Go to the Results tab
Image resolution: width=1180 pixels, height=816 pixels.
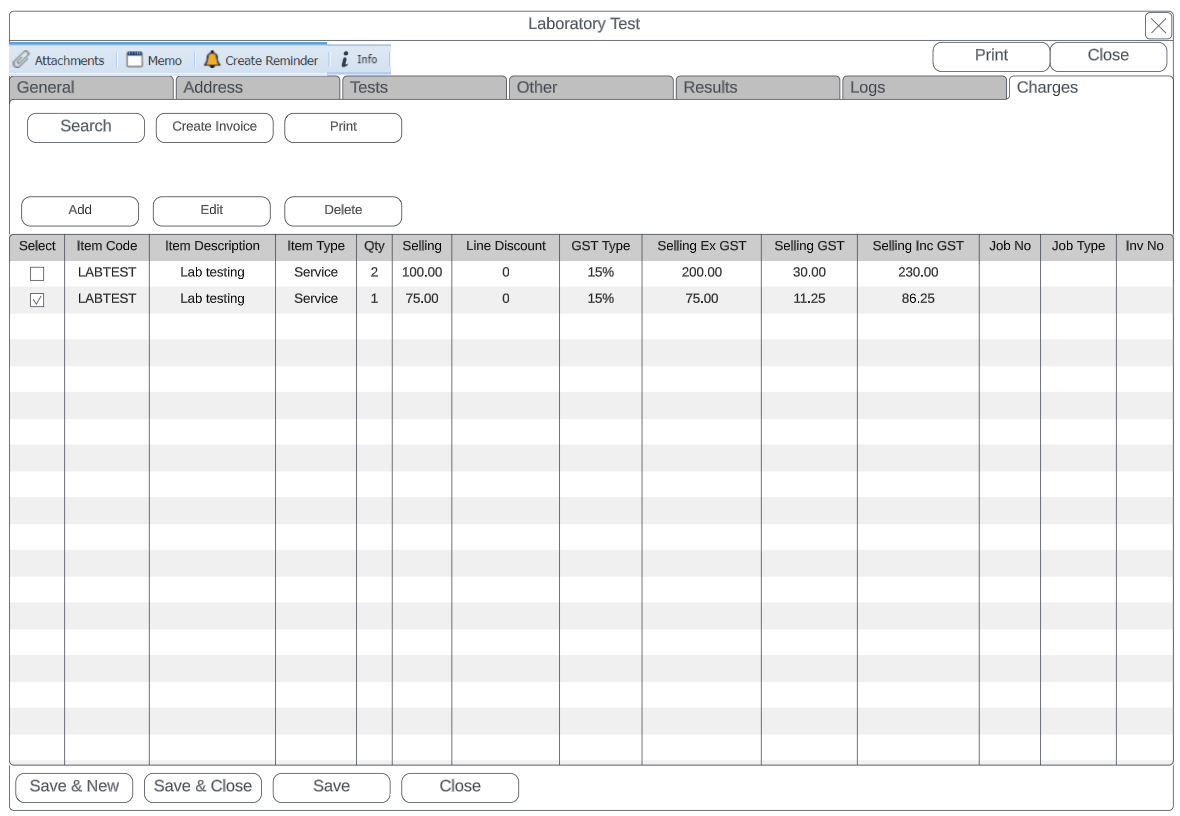pyautogui.click(x=757, y=88)
